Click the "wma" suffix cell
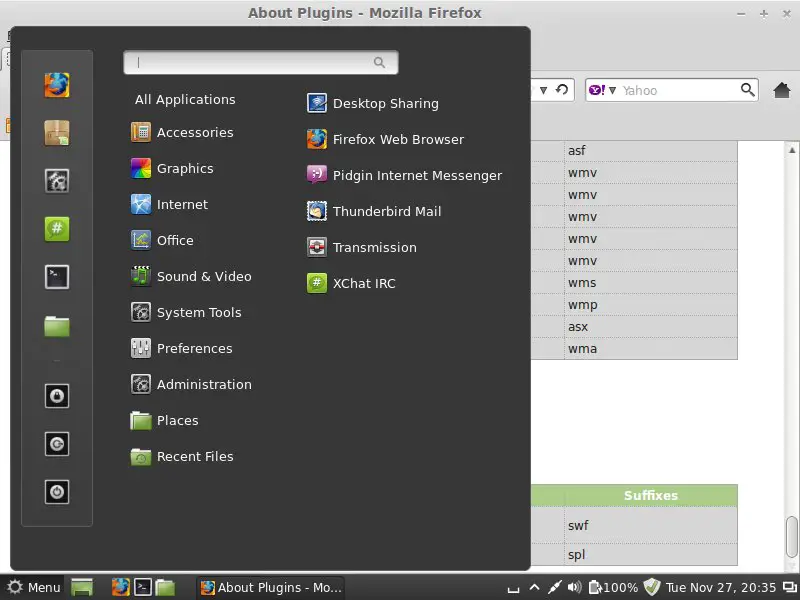This screenshot has width=800, height=600. click(x=651, y=348)
